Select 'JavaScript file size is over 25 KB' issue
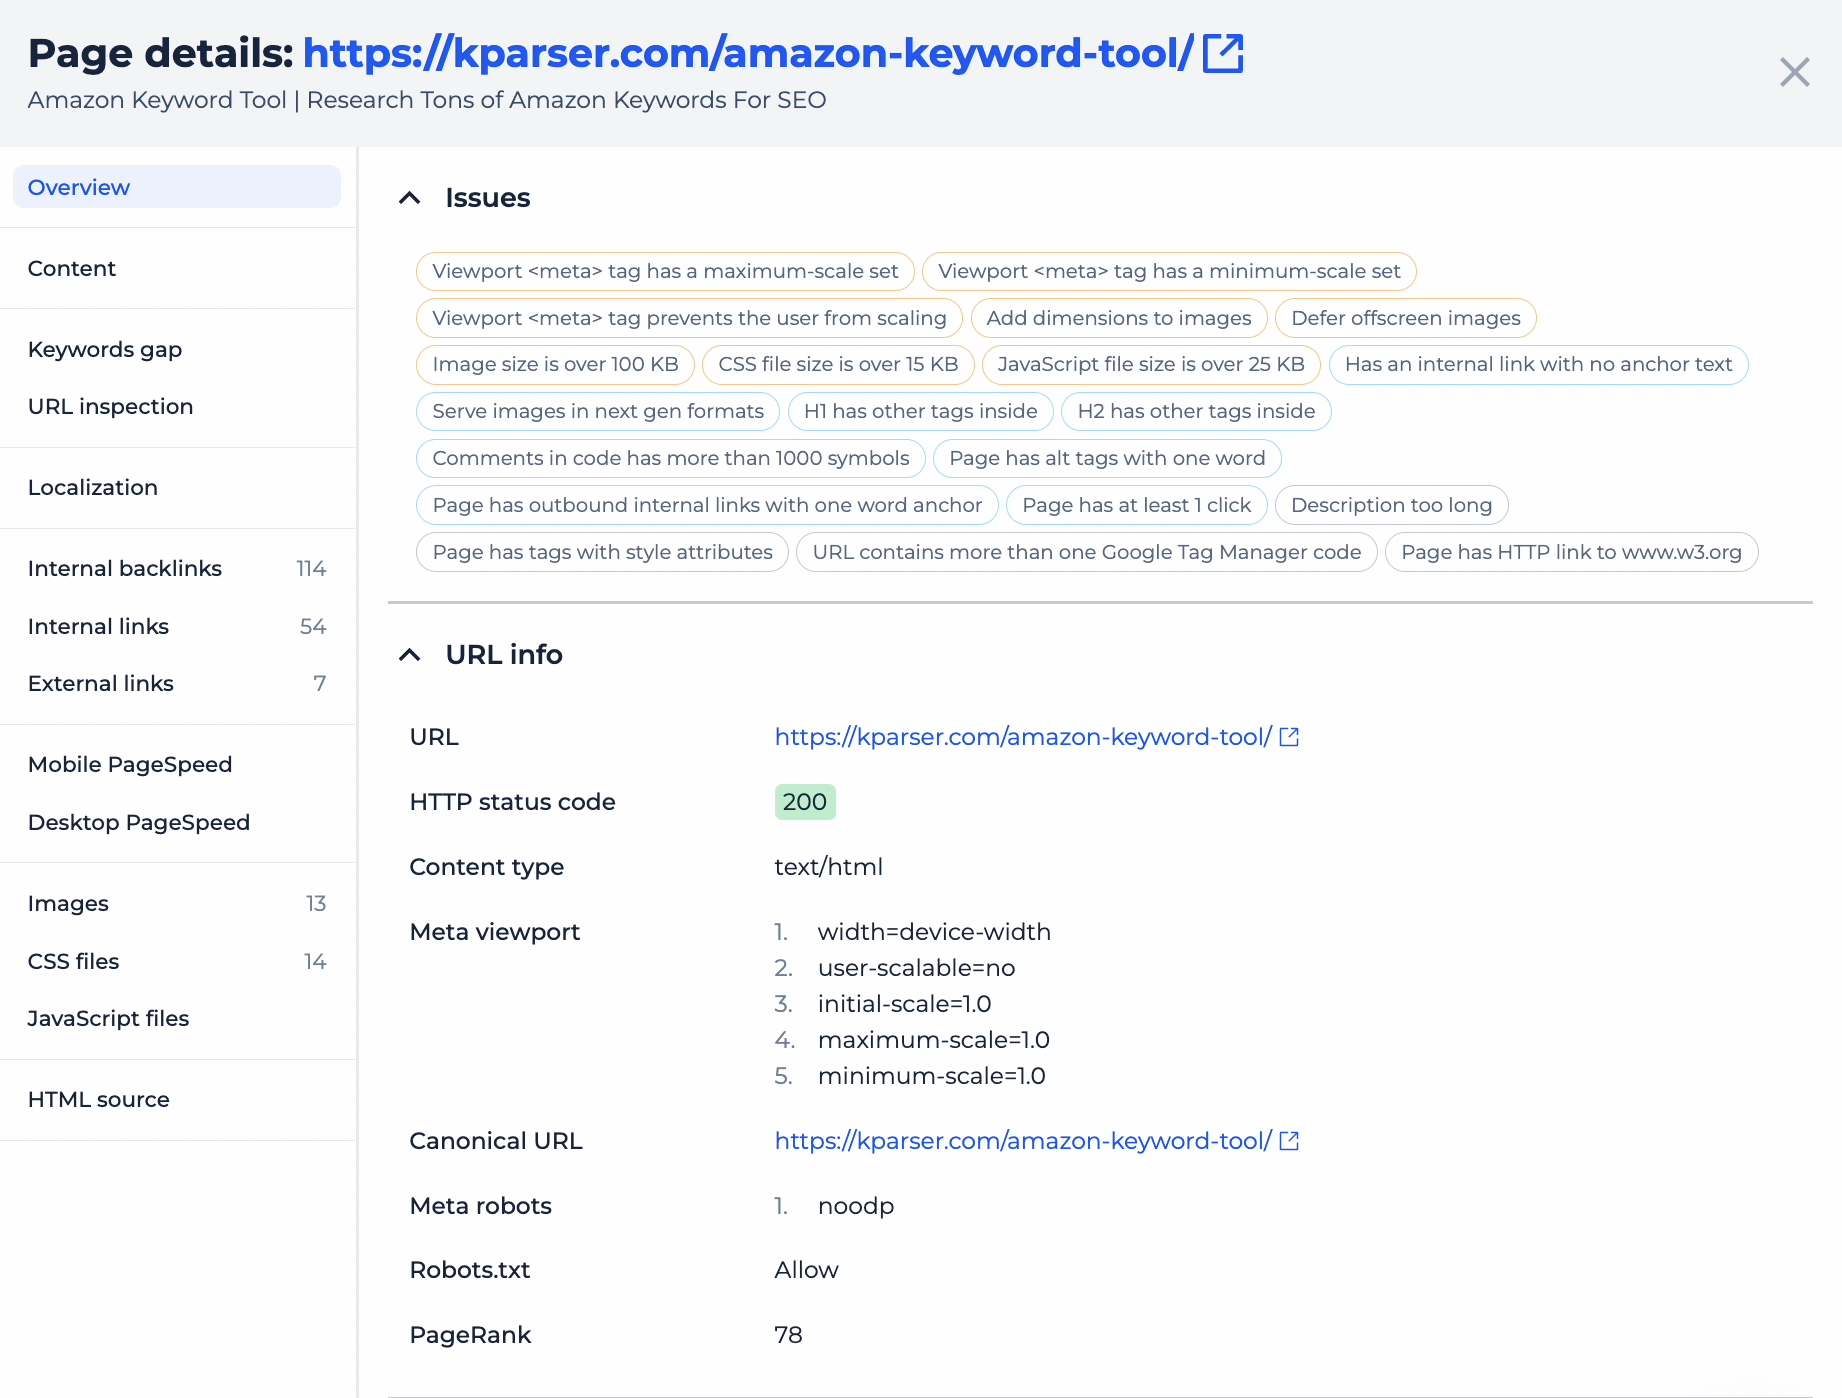Viewport: 1842px width, 1398px height. 1151,364
